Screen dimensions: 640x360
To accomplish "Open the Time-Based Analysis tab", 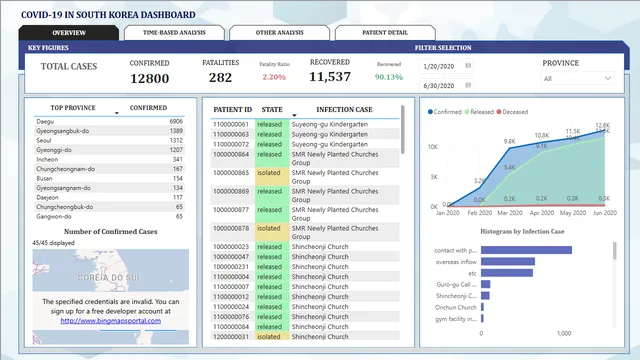I will coord(174,33).
